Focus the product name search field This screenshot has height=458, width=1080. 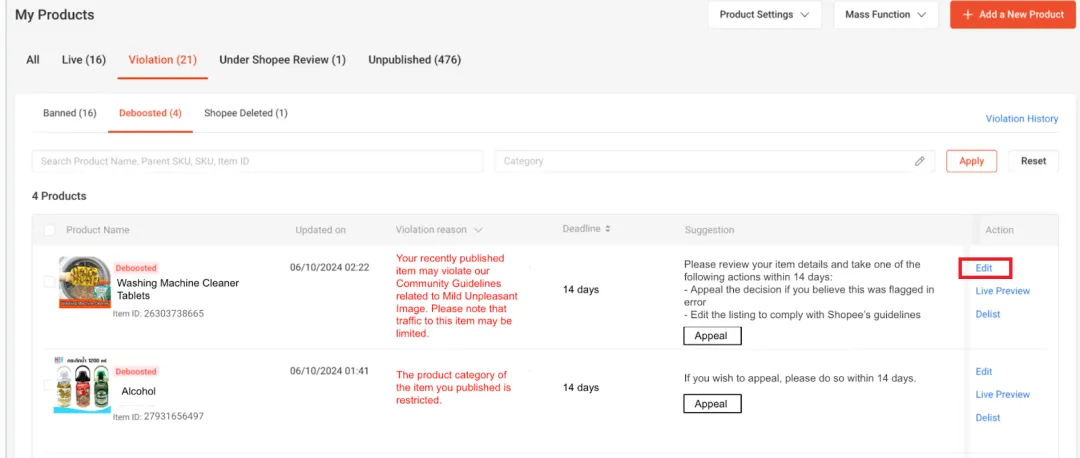257,161
